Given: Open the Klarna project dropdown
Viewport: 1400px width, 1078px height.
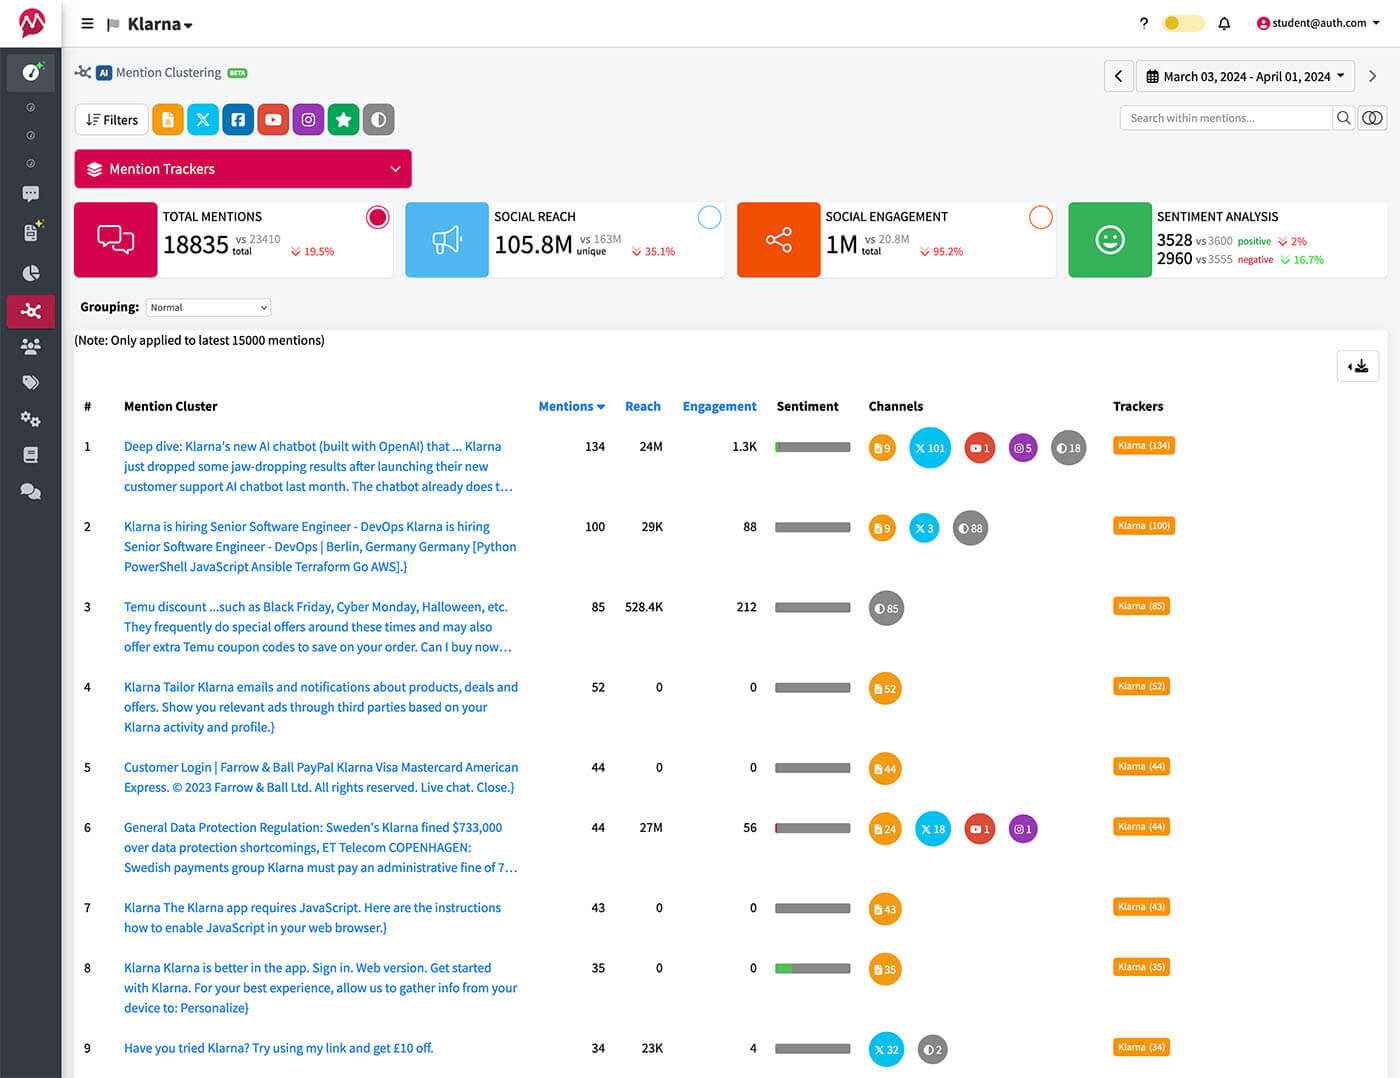Looking at the screenshot, I should tap(160, 24).
